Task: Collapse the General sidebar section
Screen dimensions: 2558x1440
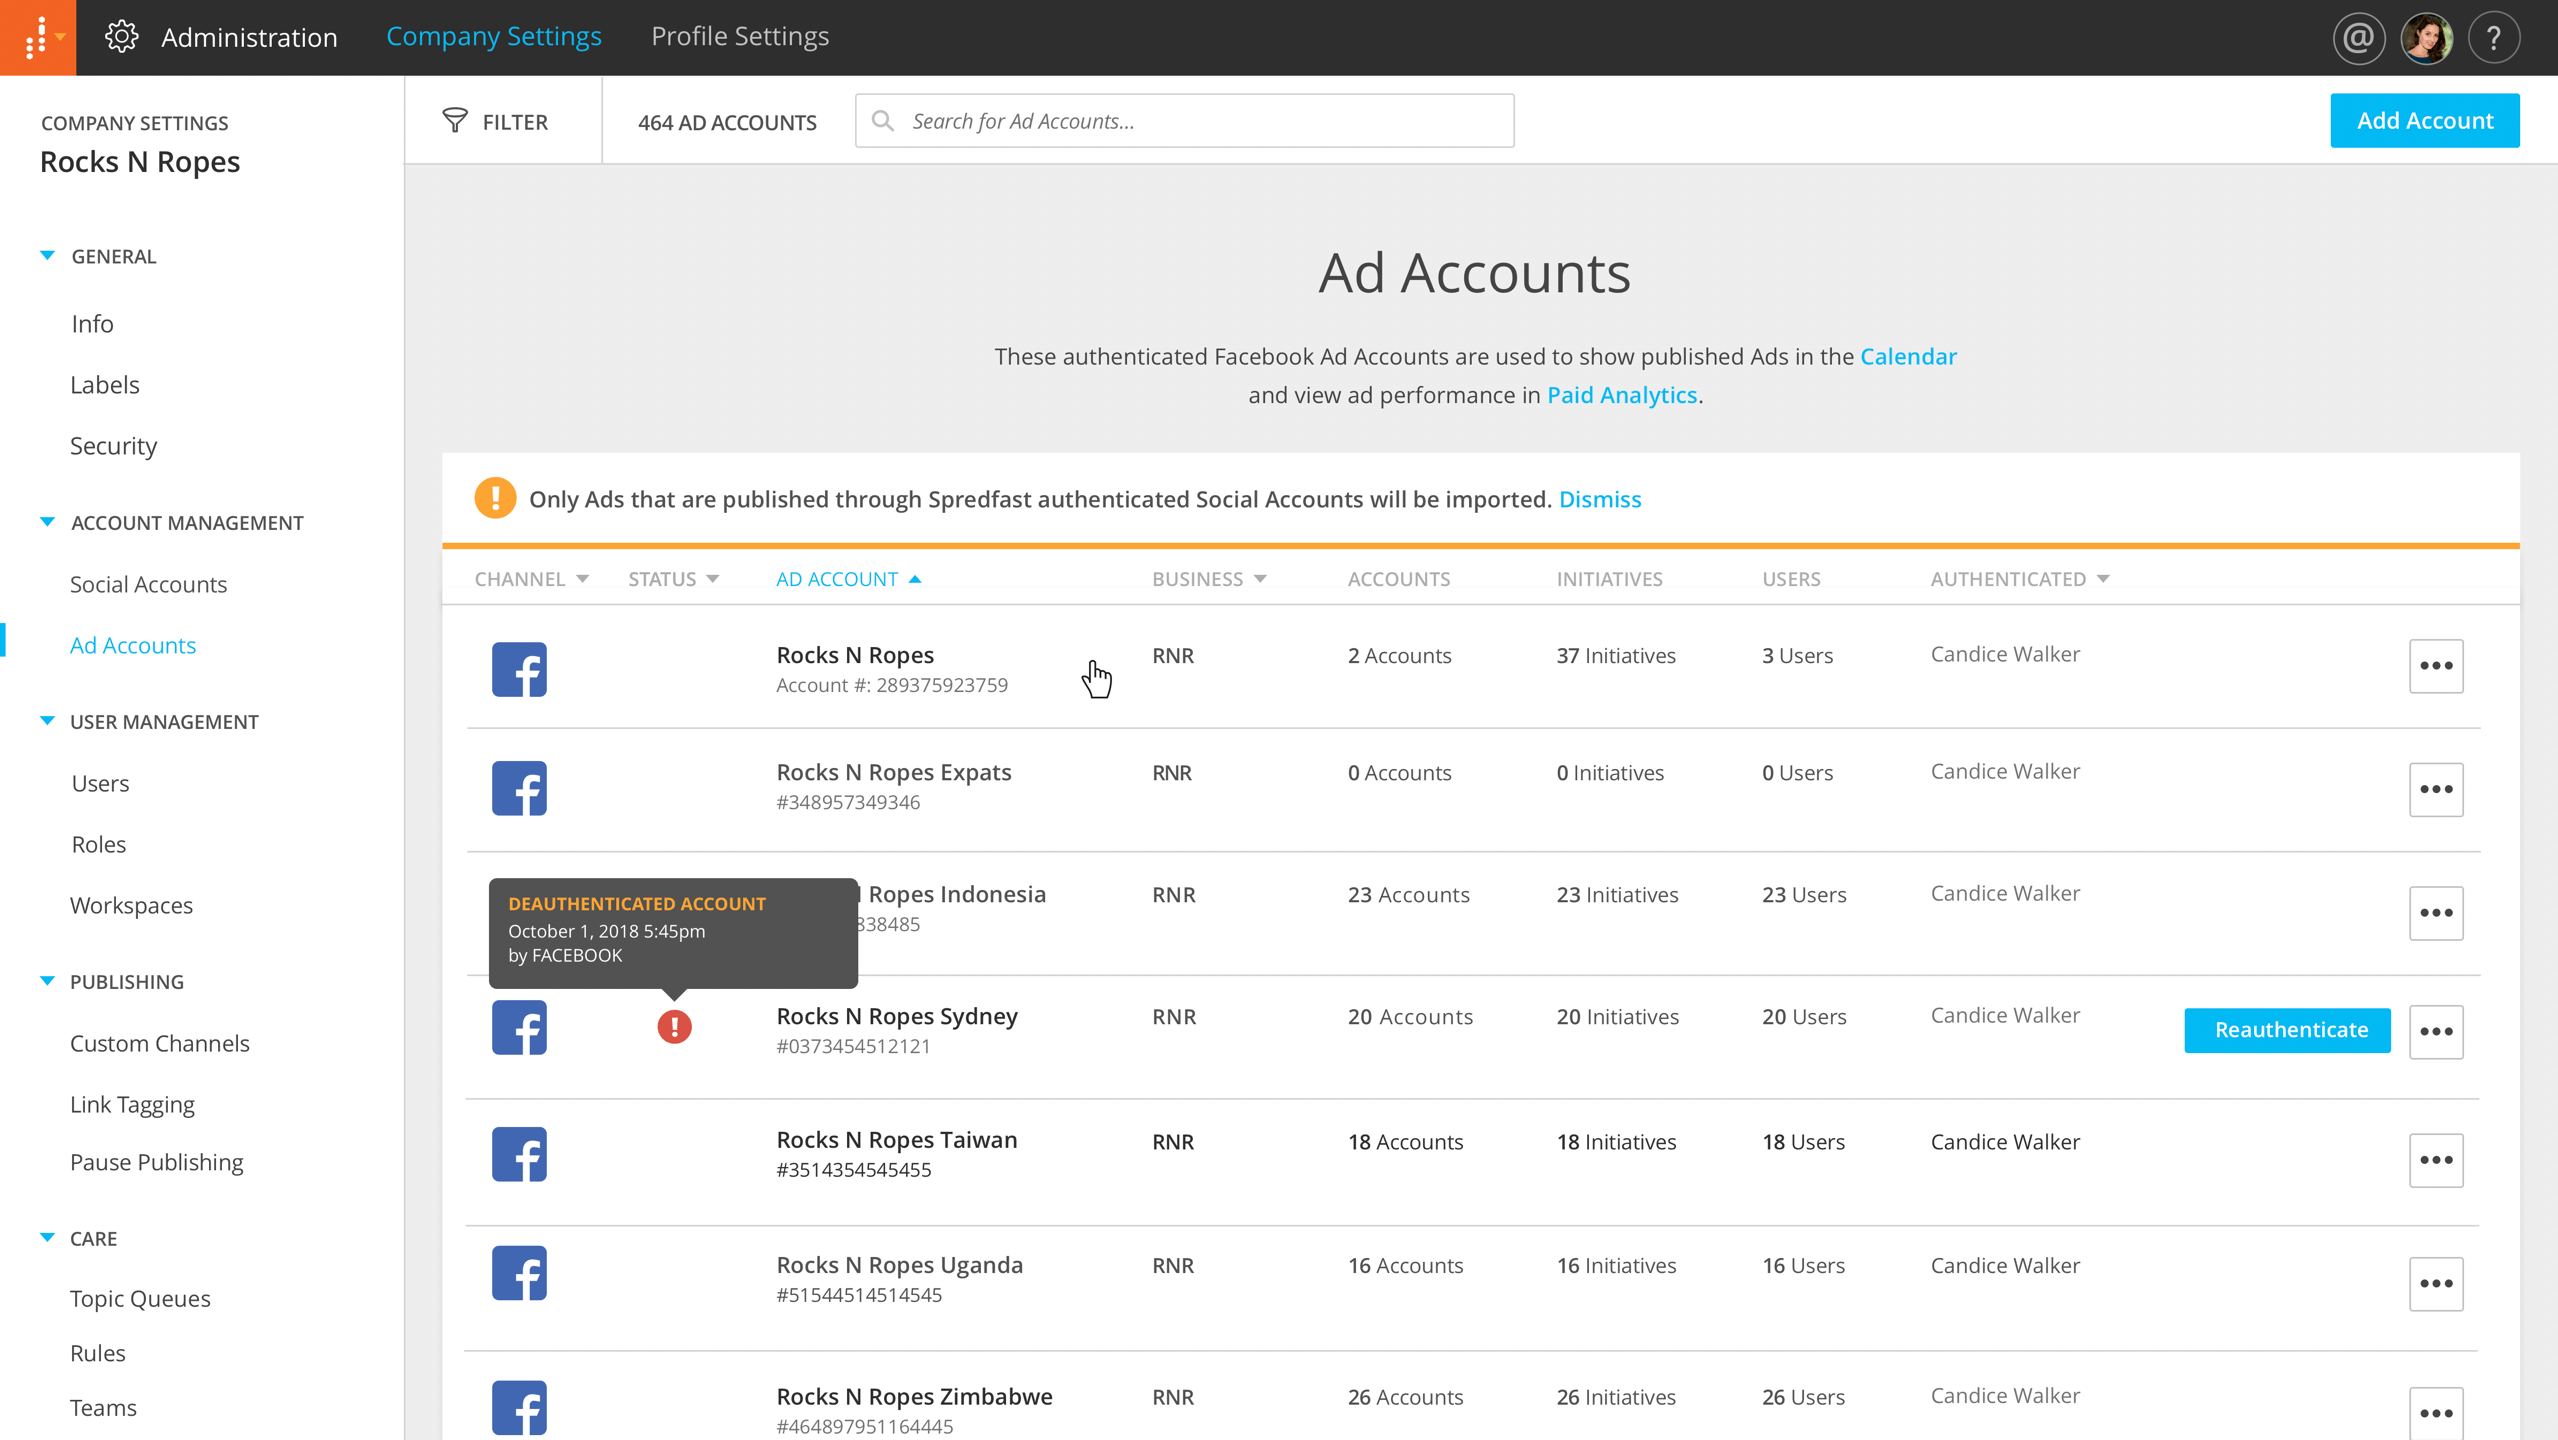Action: 47,256
